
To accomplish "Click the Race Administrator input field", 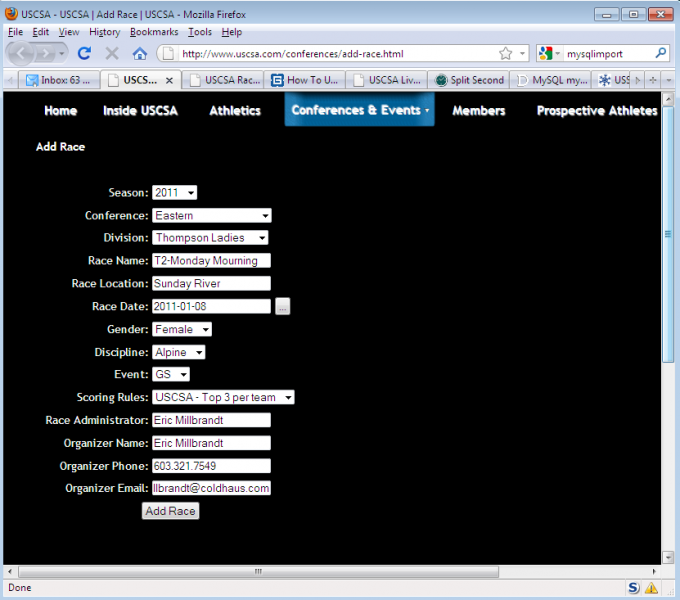I will point(211,420).
